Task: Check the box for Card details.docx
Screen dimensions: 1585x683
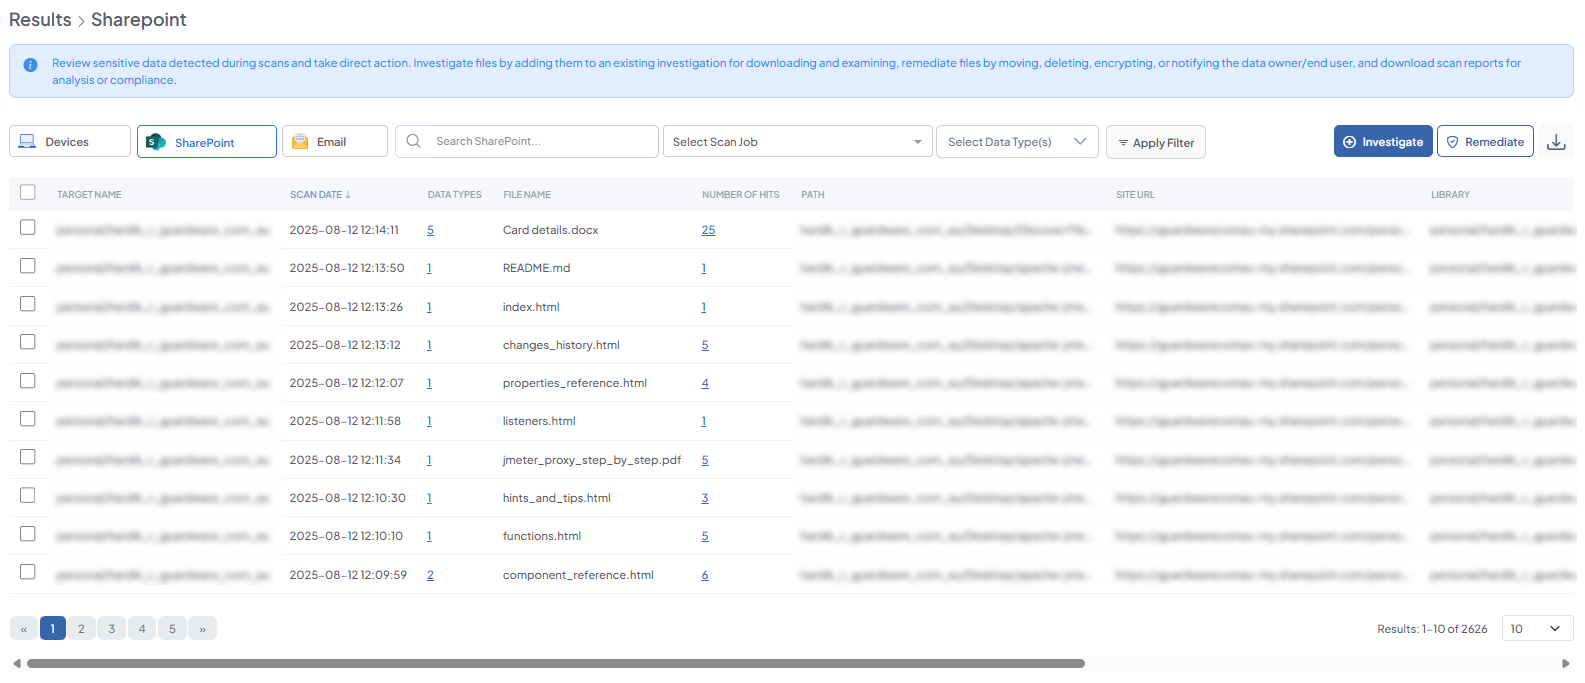Action: [x=28, y=228]
